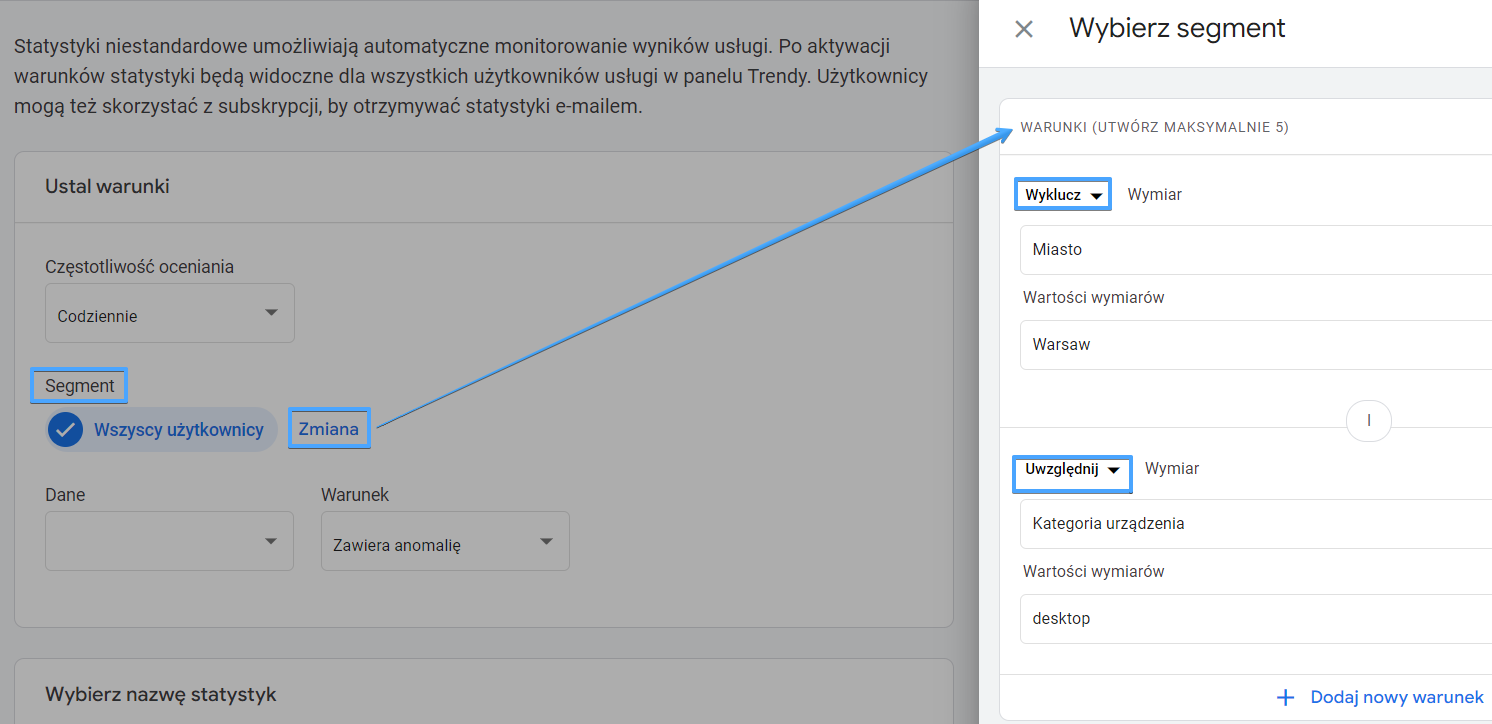Click the I operator circle between conditions

coord(1369,421)
